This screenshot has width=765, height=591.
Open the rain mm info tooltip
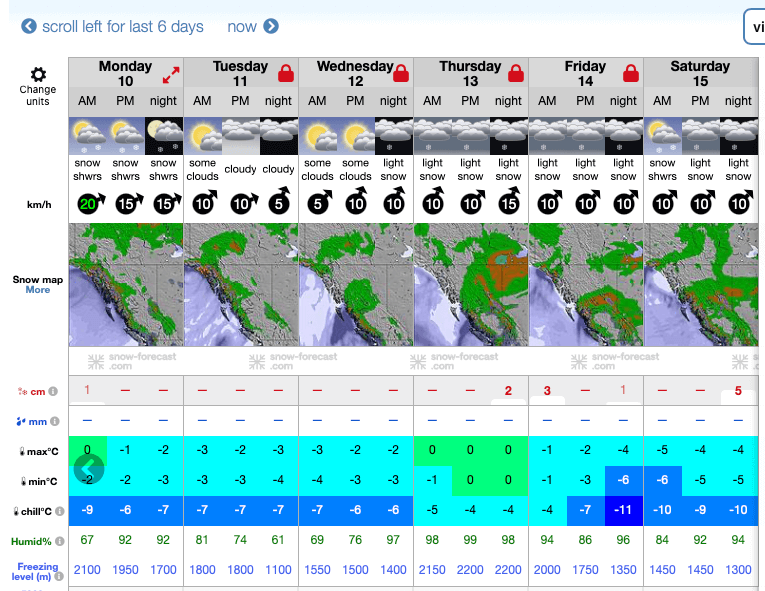53,420
